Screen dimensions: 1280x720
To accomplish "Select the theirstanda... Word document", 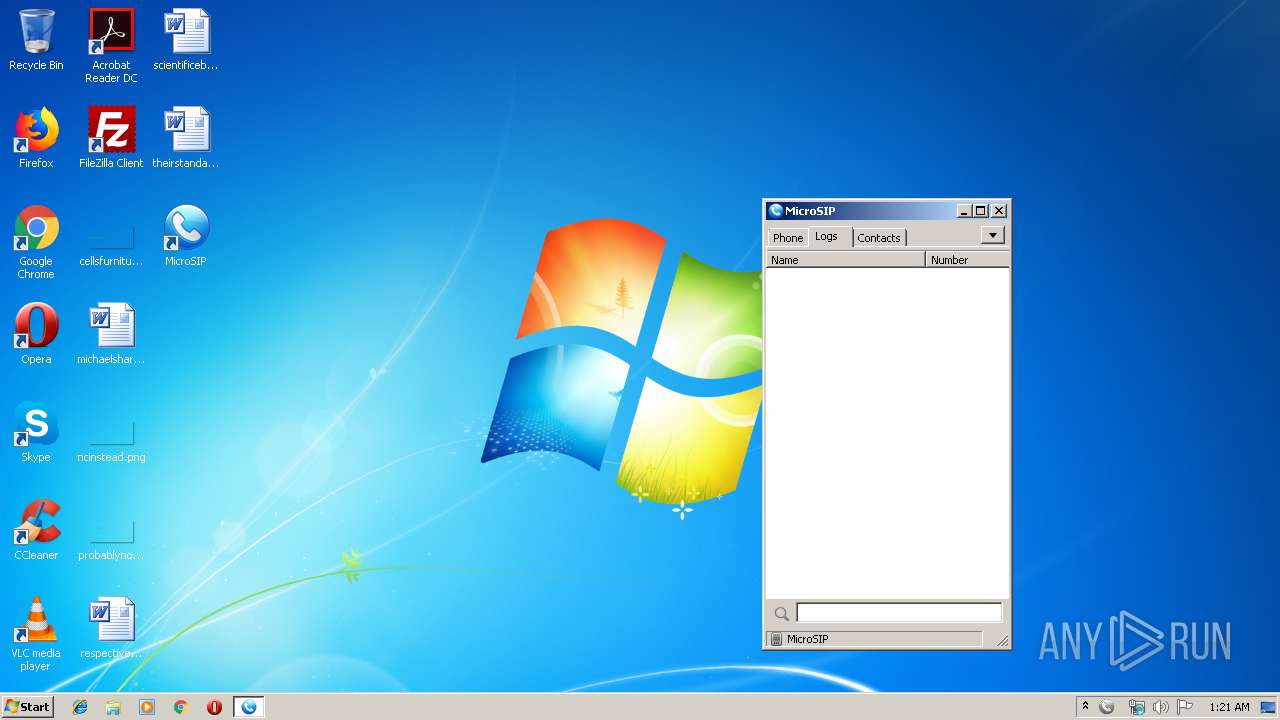I will [x=186, y=139].
